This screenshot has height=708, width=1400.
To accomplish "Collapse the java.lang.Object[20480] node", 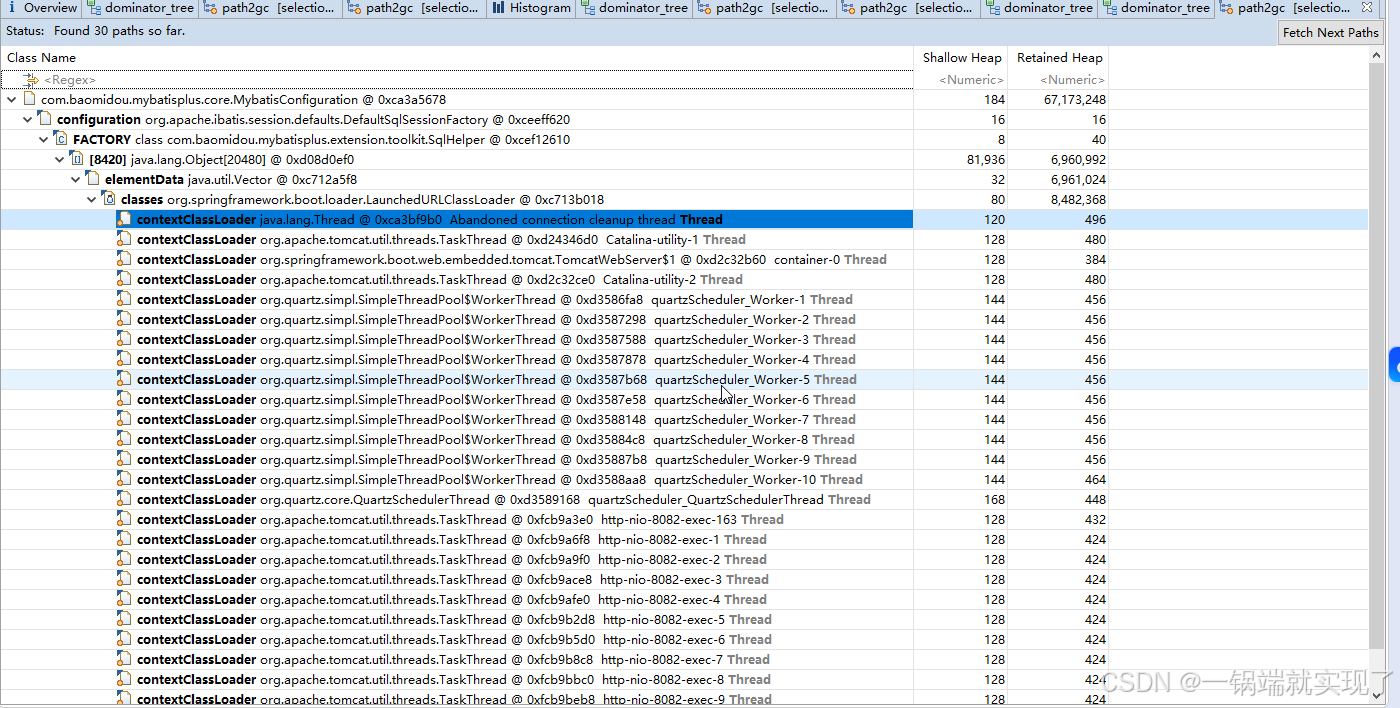I will pyautogui.click(x=59, y=159).
